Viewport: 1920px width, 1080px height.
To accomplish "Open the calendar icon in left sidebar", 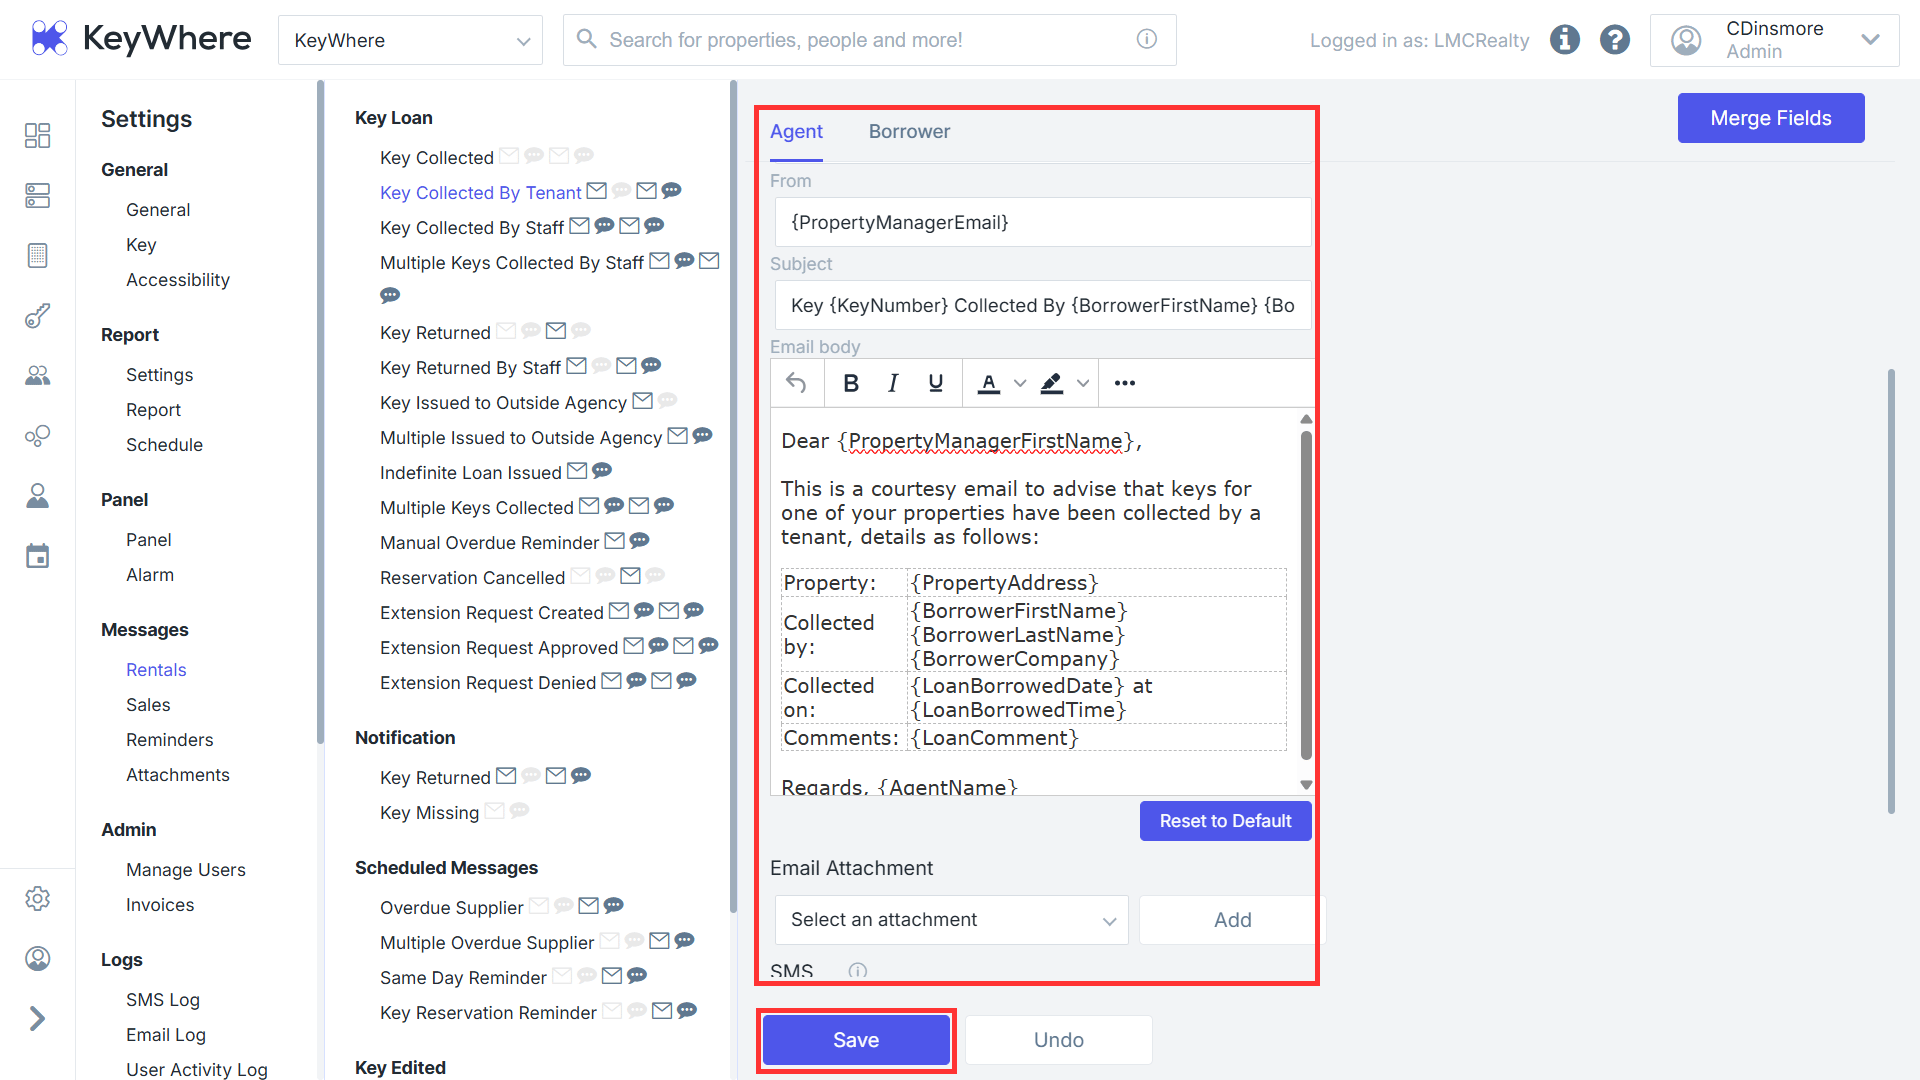I will [37, 556].
